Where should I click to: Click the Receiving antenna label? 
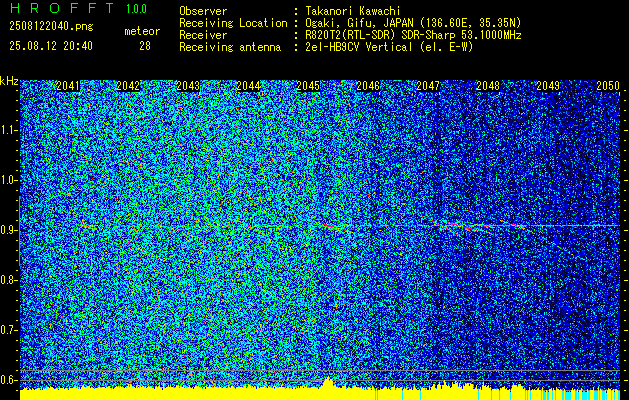(230, 47)
